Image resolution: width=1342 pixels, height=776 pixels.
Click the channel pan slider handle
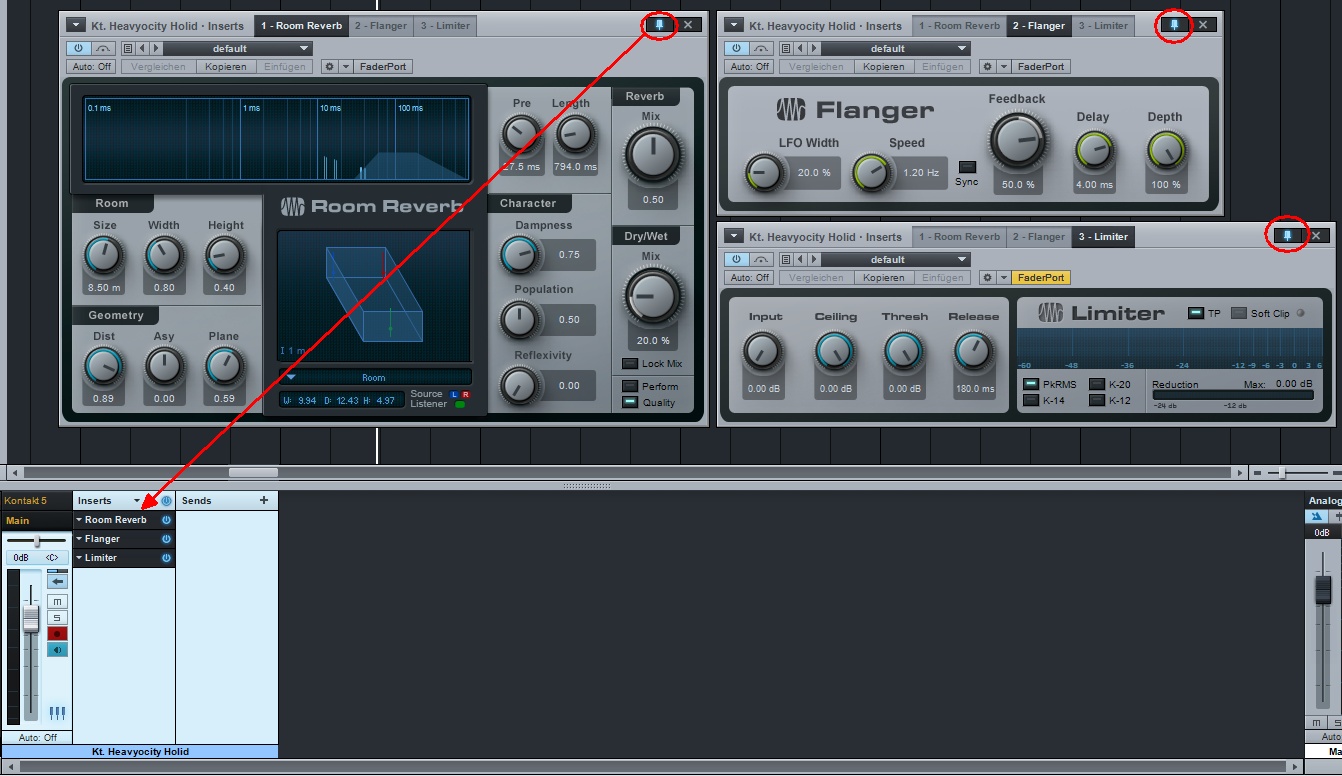point(37,541)
